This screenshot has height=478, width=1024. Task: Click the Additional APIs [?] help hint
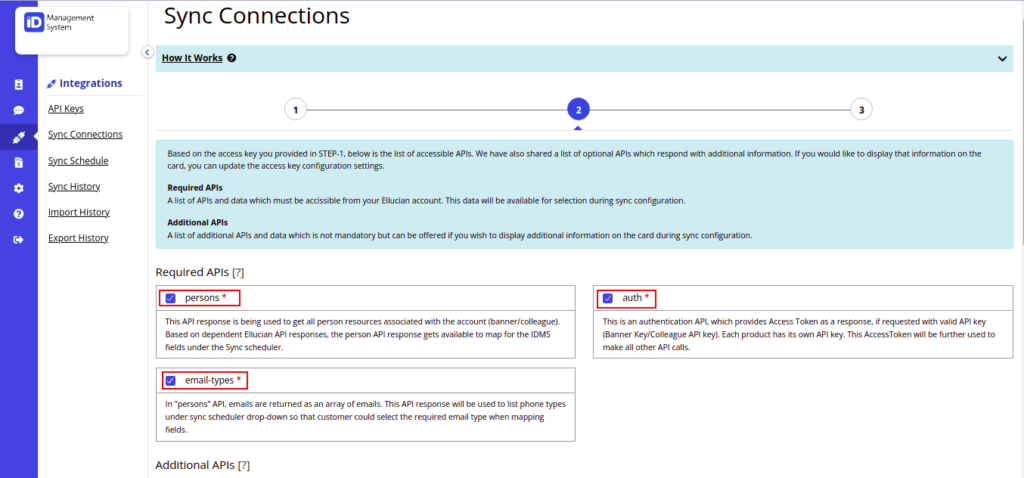pyautogui.click(x=244, y=465)
